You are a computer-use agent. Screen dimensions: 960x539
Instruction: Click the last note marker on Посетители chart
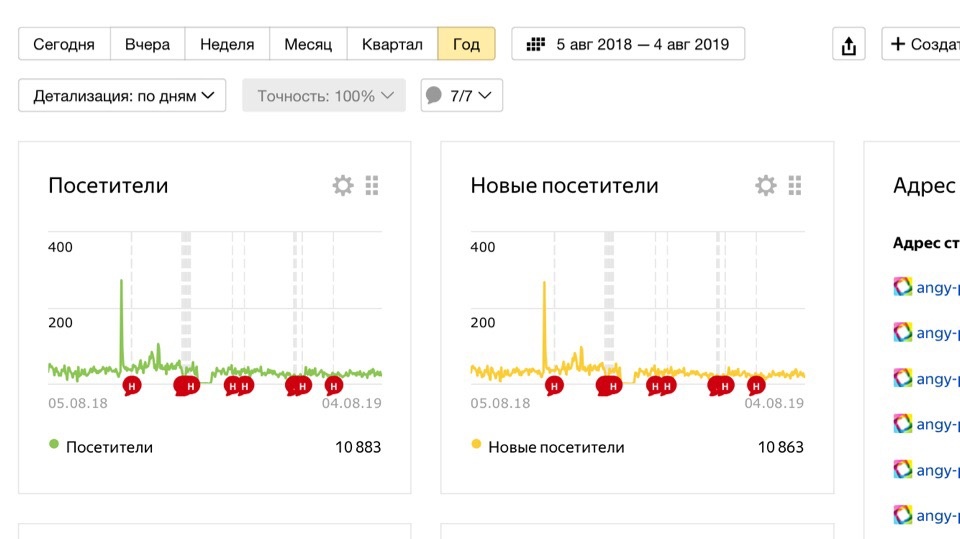tap(334, 386)
